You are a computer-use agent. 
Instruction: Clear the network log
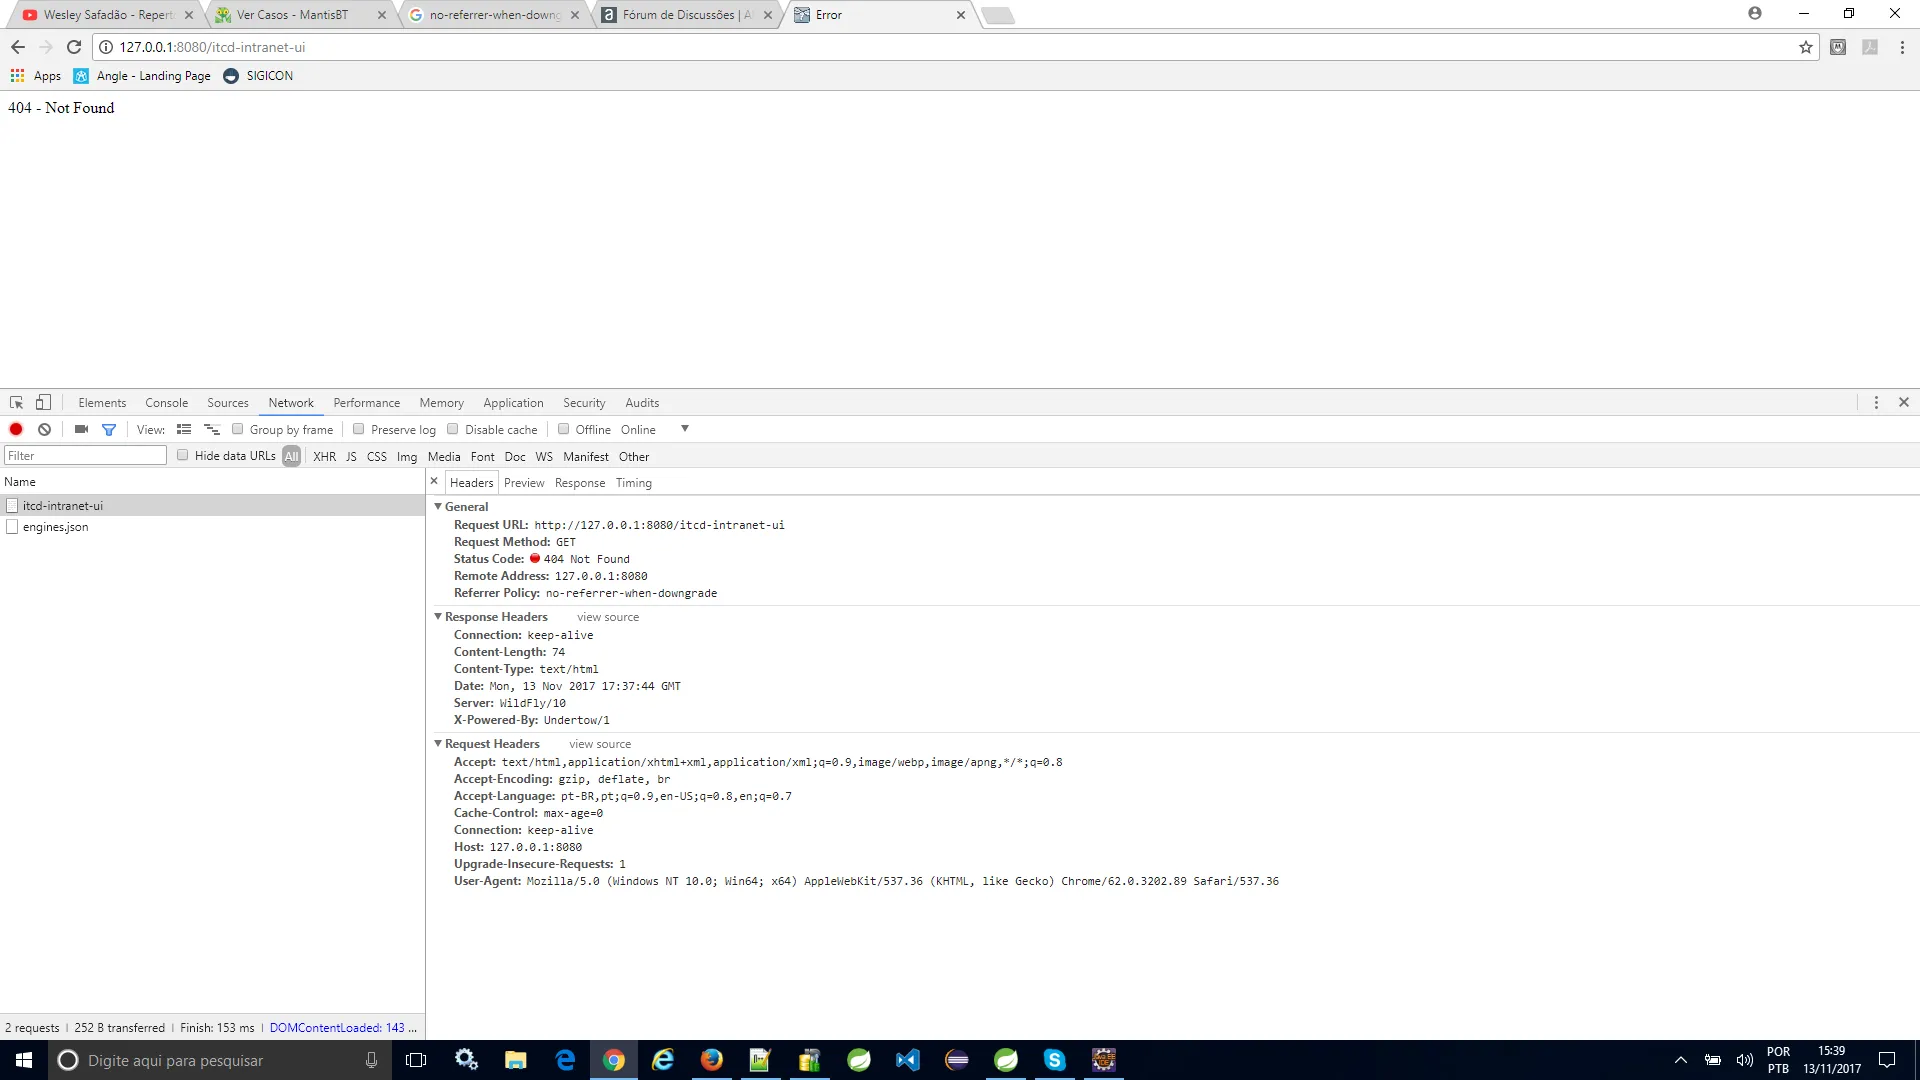coord(44,429)
